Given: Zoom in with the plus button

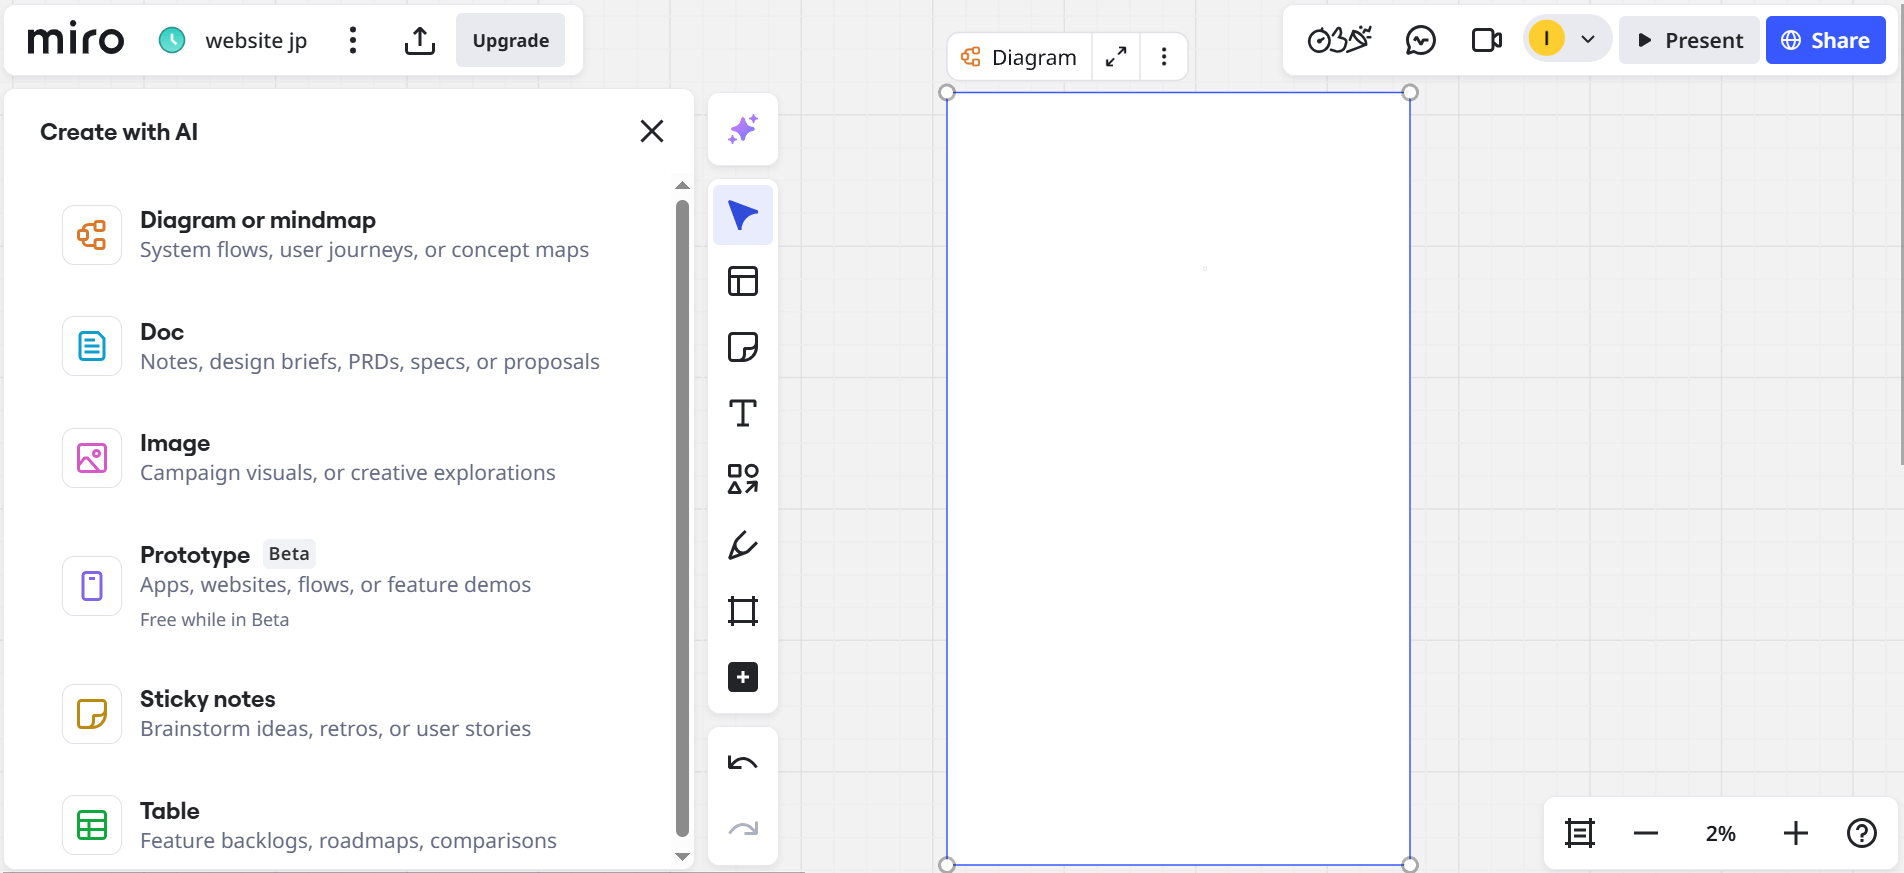Looking at the screenshot, I should (x=1796, y=833).
